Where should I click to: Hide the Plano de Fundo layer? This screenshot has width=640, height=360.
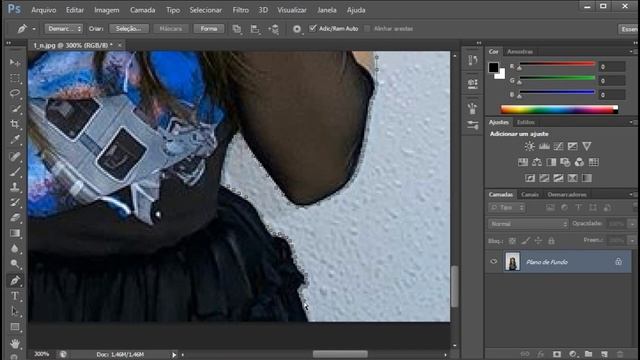coord(493,262)
